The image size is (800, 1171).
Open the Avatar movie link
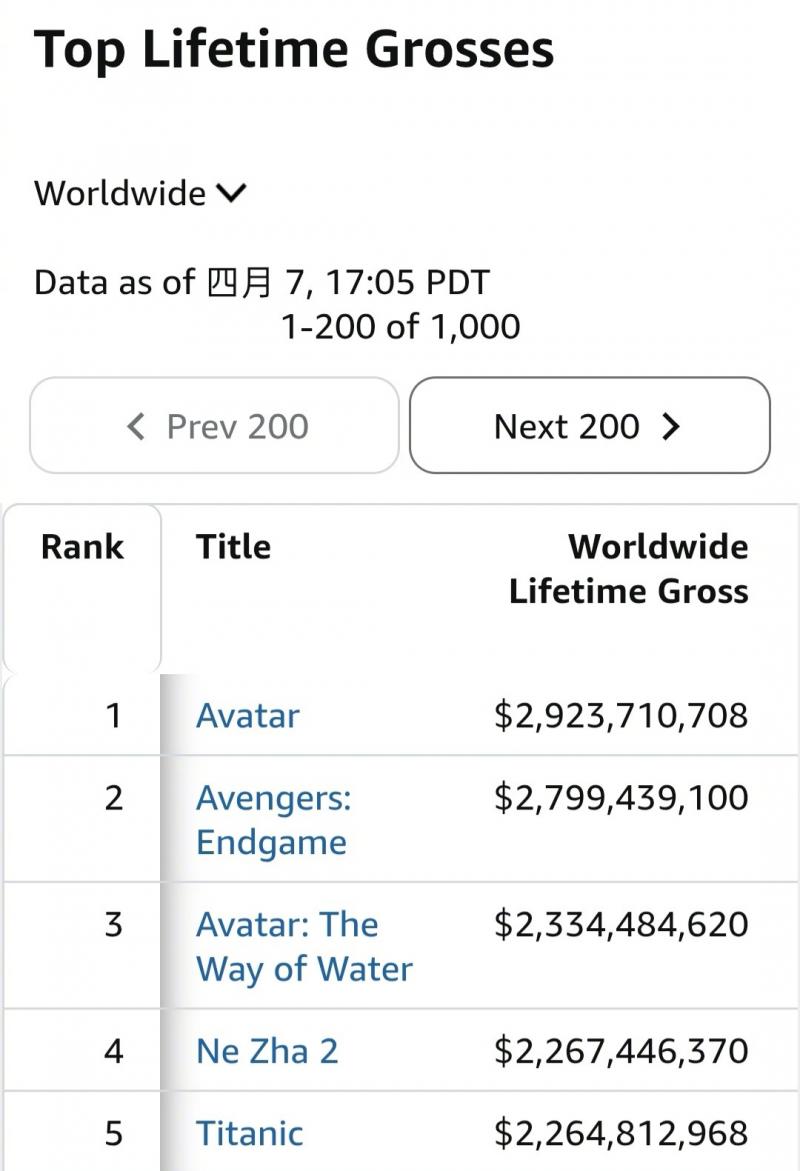coord(247,716)
